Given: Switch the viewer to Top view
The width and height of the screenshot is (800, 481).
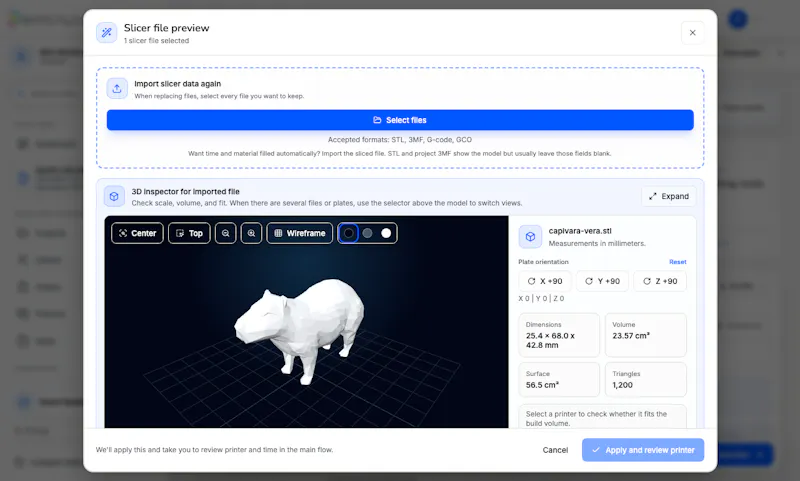Looking at the screenshot, I should (189, 233).
